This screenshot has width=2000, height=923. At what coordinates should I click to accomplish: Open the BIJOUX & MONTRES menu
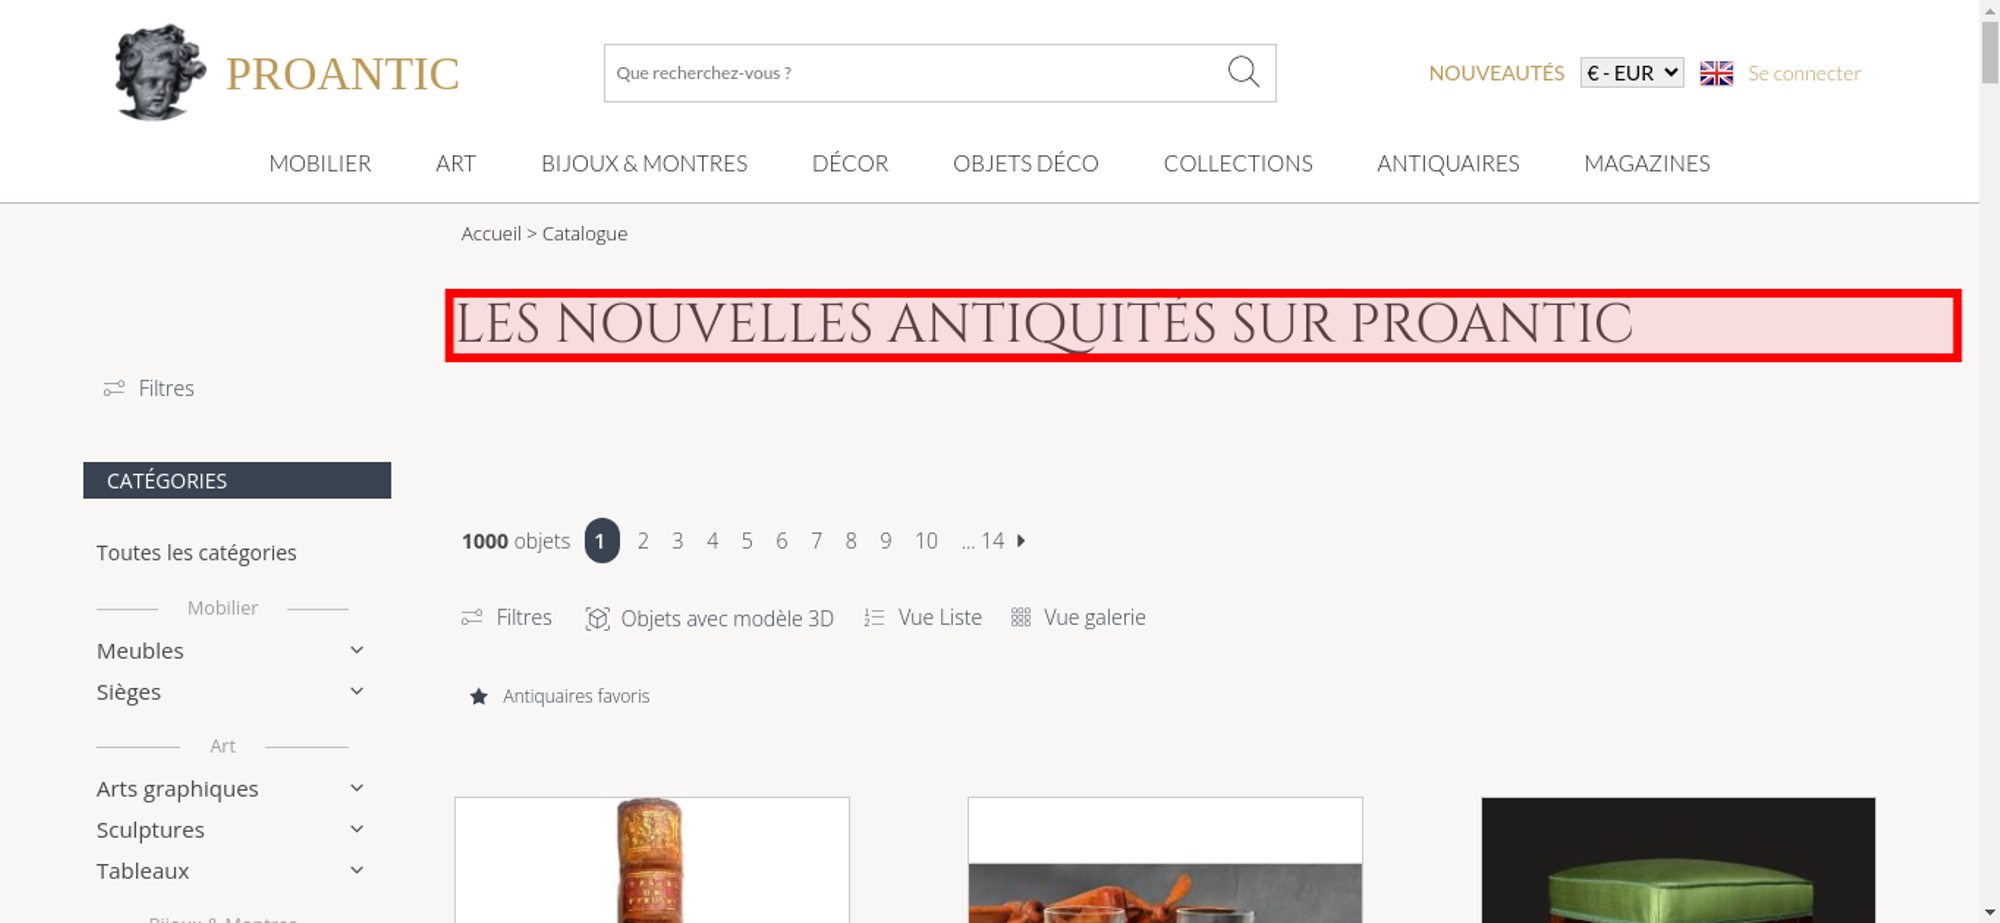(x=644, y=163)
